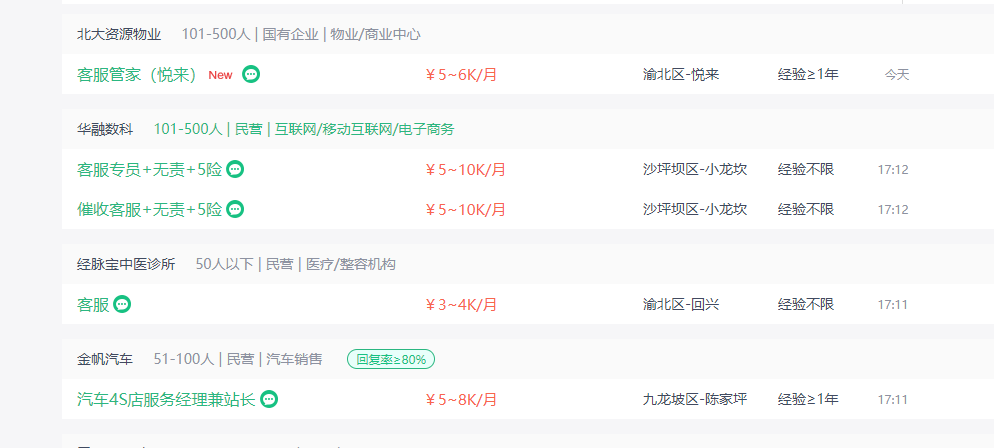The width and height of the screenshot is (994, 448).
Task: Visit 华融数科 company page
Action: [x=105, y=129]
